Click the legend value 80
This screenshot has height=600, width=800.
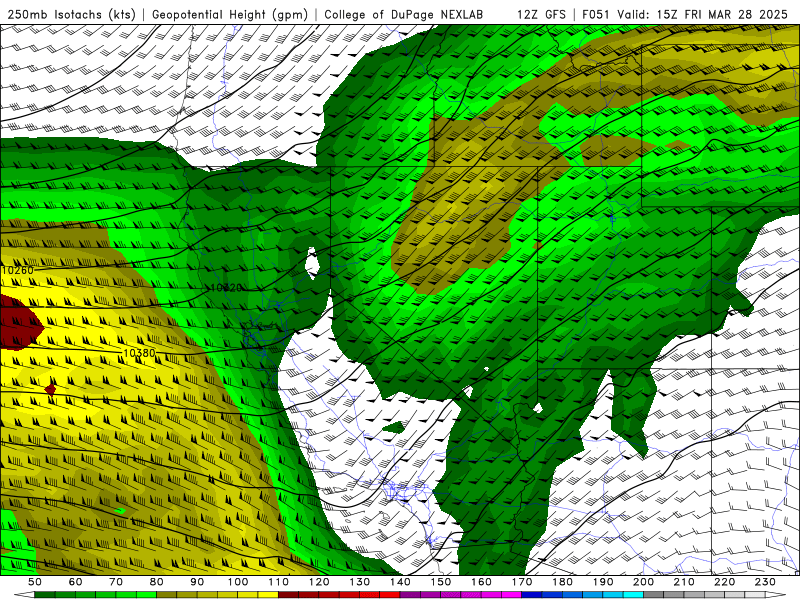pos(156,582)
